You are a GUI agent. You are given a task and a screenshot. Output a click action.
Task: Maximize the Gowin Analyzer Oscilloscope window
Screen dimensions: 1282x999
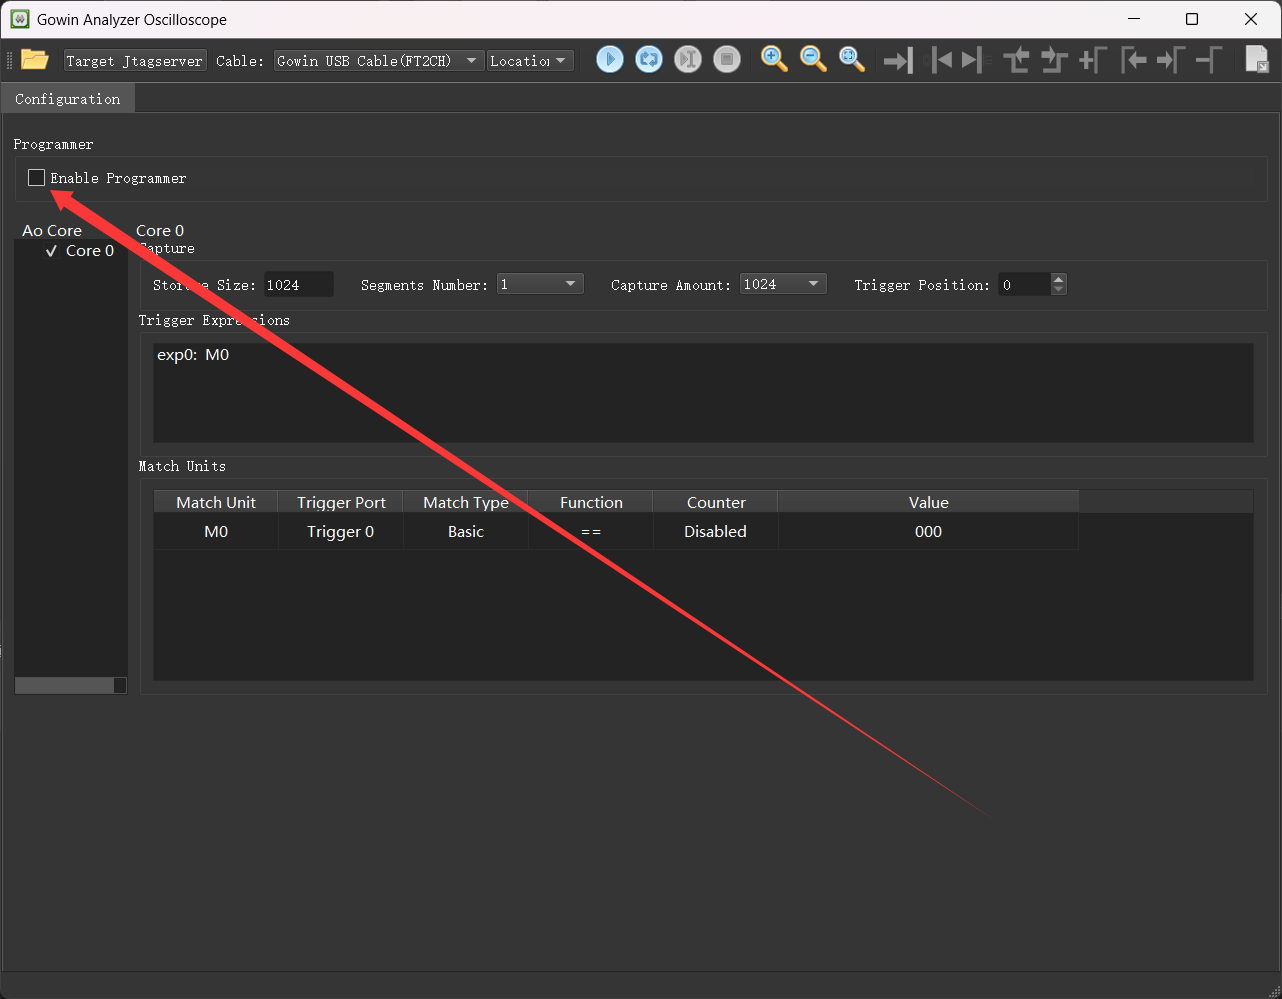(x=1192, y=19)
